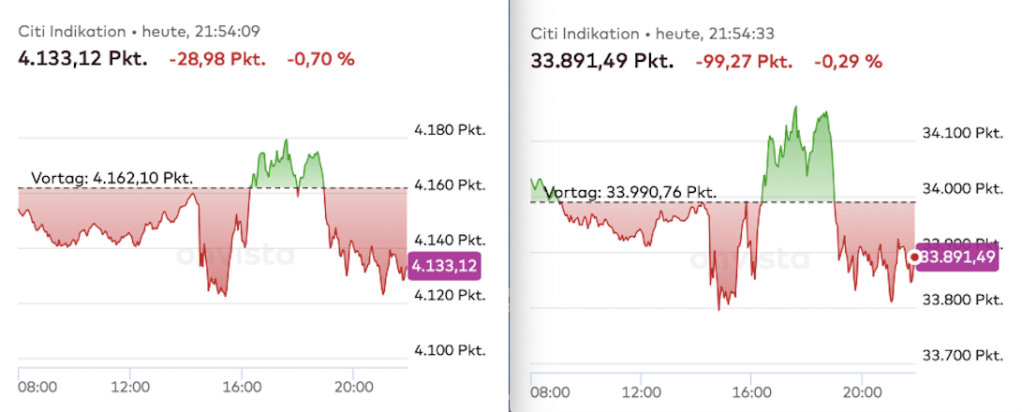The width and height of the screenshot is (1022, 412).
Task: Click 16:00 on the left chart time axis
Action: click(x=244, y=387)
